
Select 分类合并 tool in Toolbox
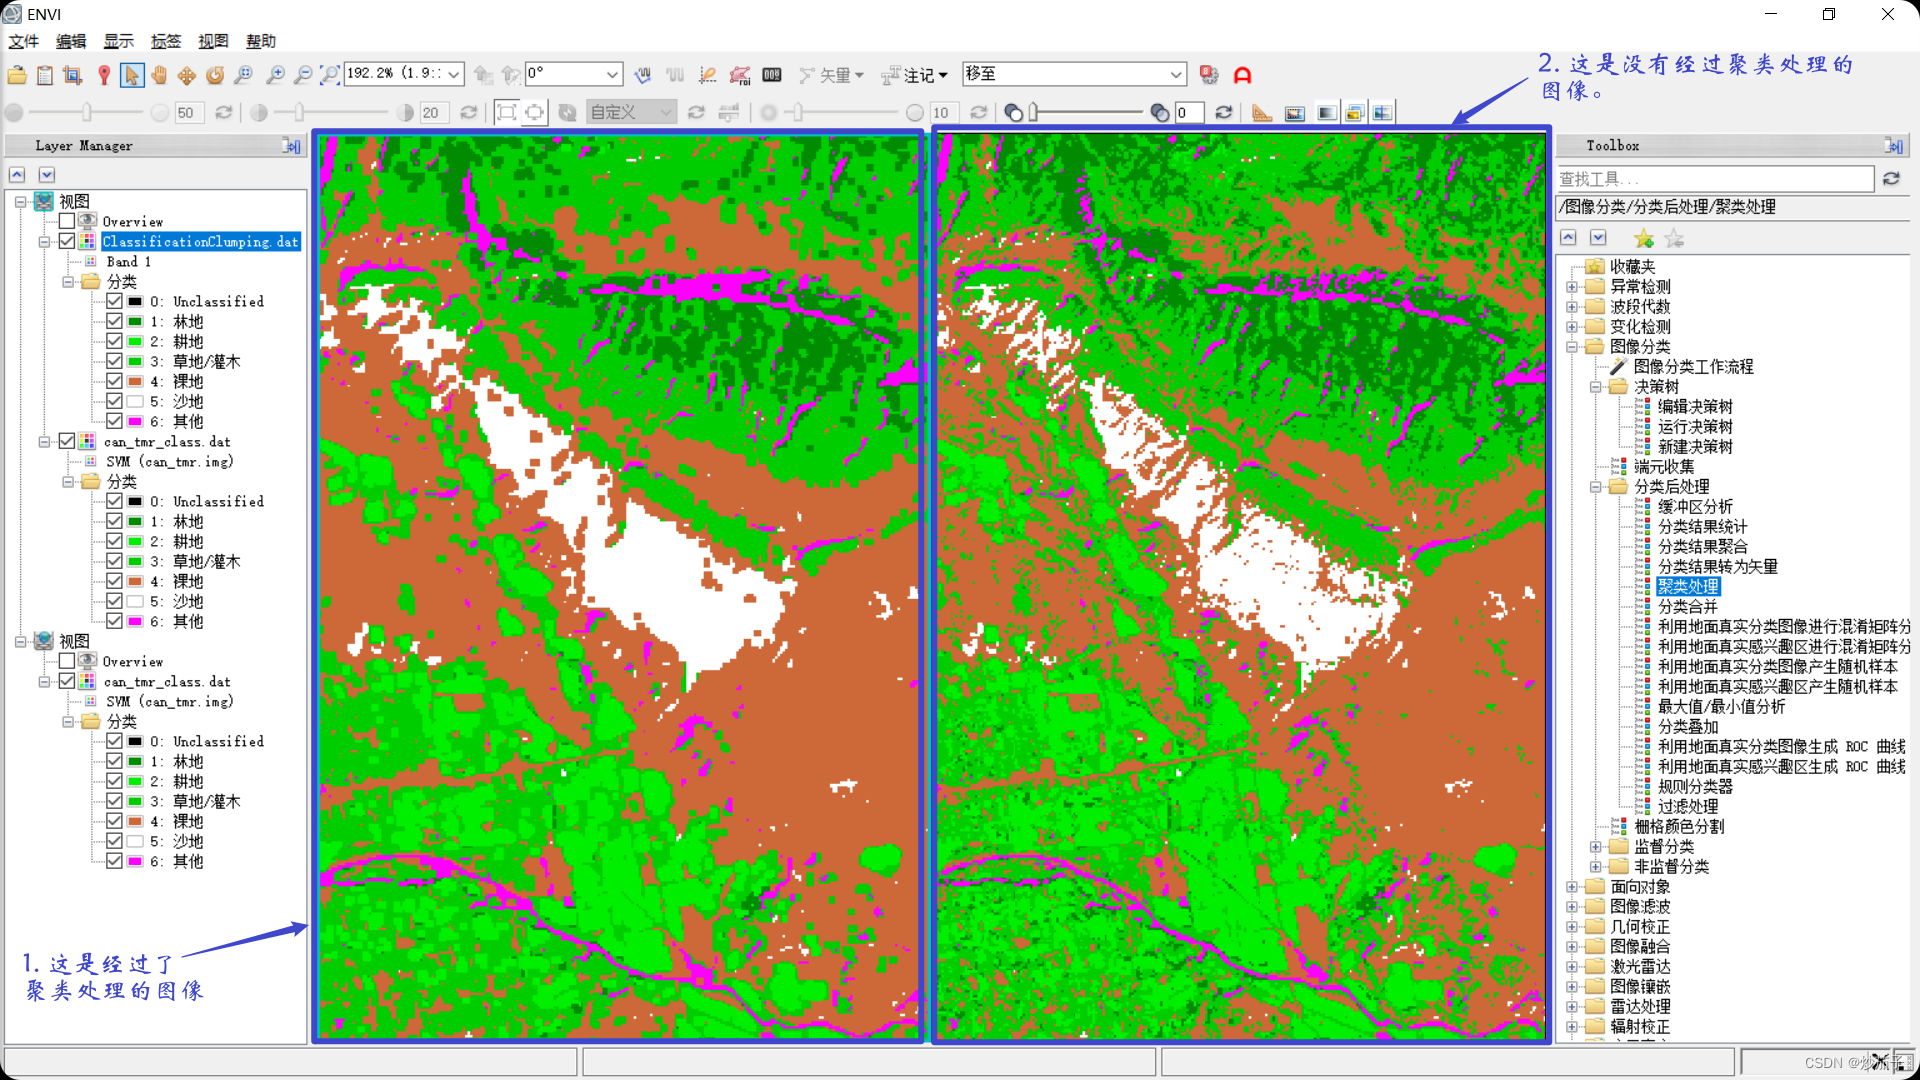[x=1687, y=607]
